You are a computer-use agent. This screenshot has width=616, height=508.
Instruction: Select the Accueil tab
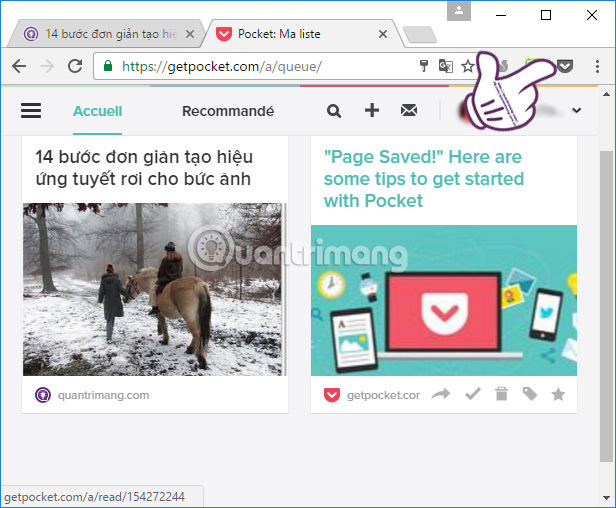[x=97, y=111]
